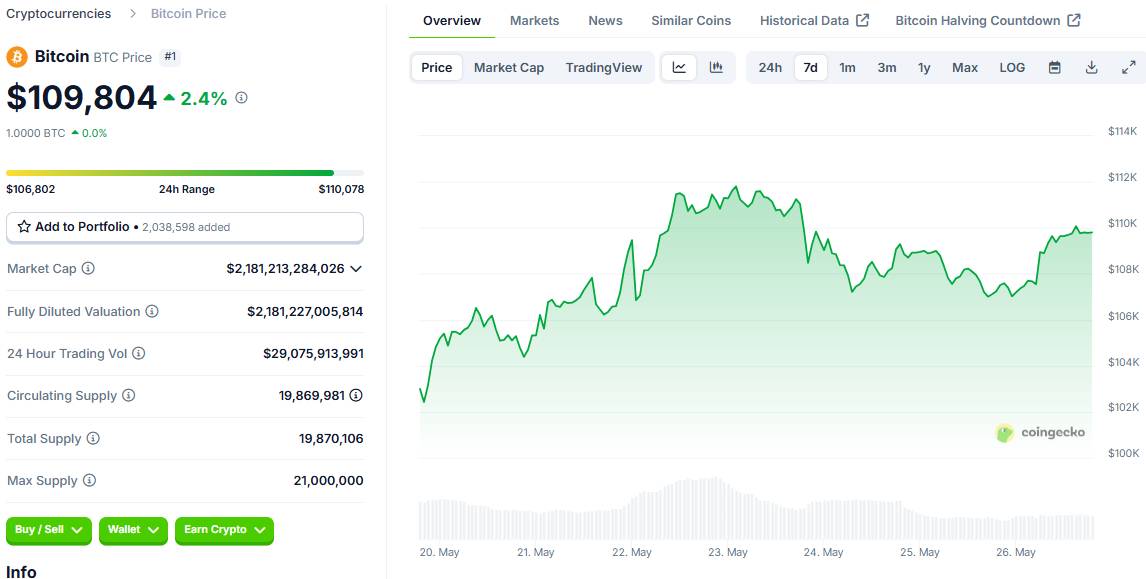
Task: Open the Circulating Supply label info icon
Action: (129, 396)
